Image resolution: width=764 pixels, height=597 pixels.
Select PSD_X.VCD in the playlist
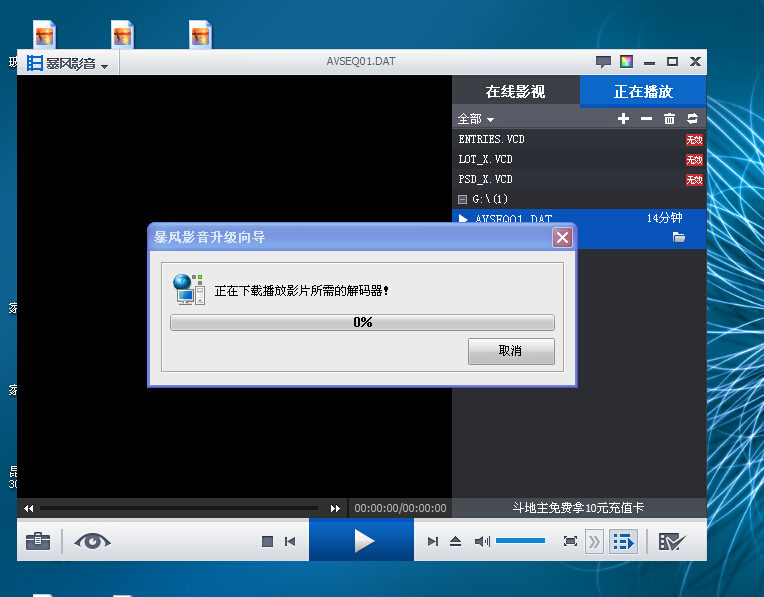(579, 179)
